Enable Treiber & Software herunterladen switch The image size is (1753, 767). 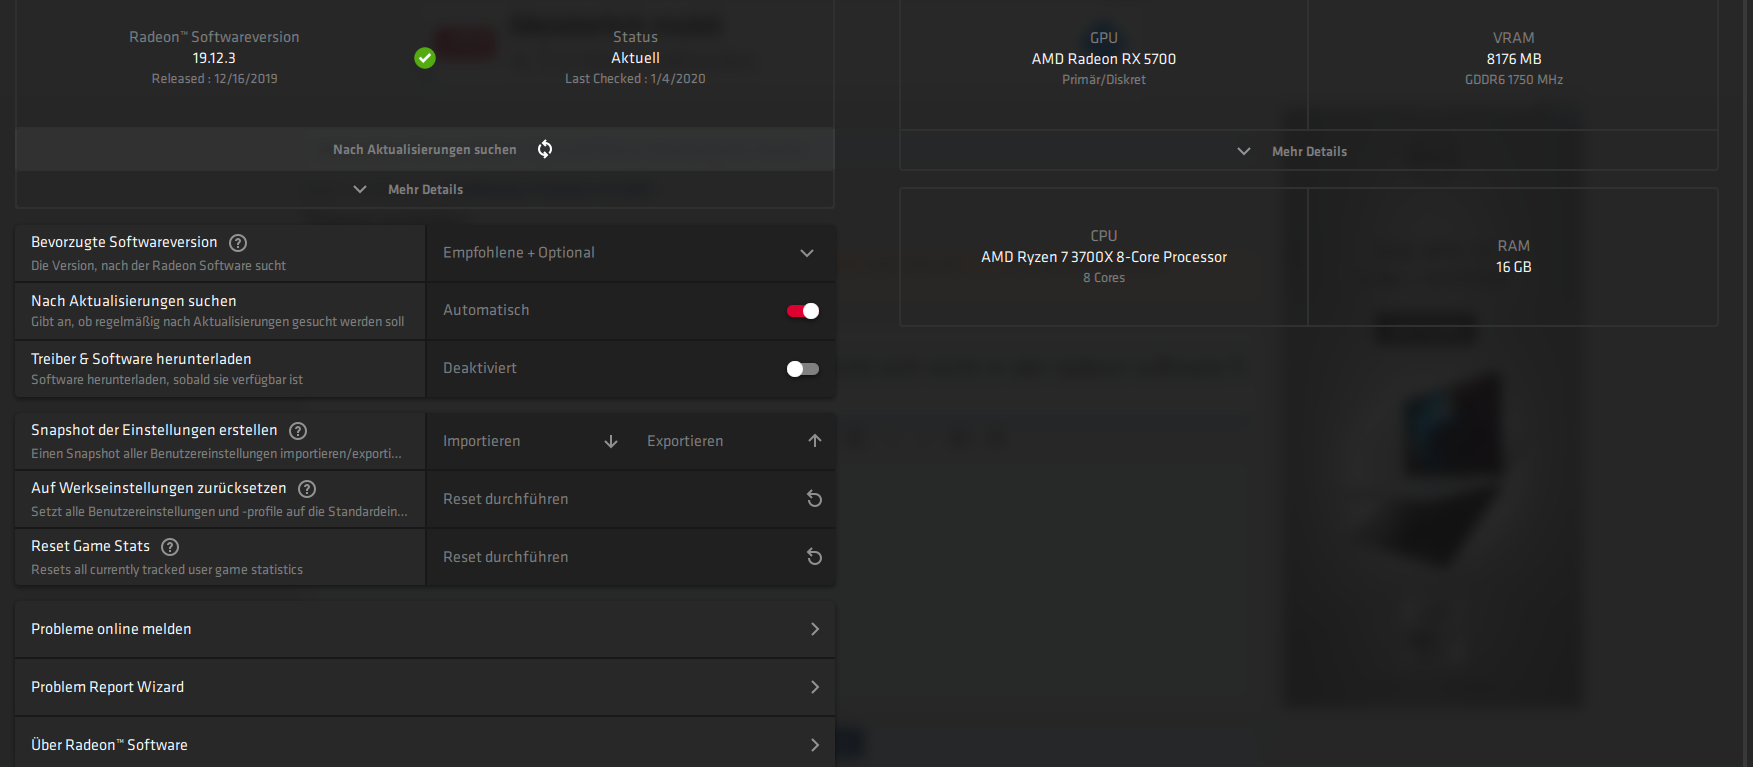point(803,369)
